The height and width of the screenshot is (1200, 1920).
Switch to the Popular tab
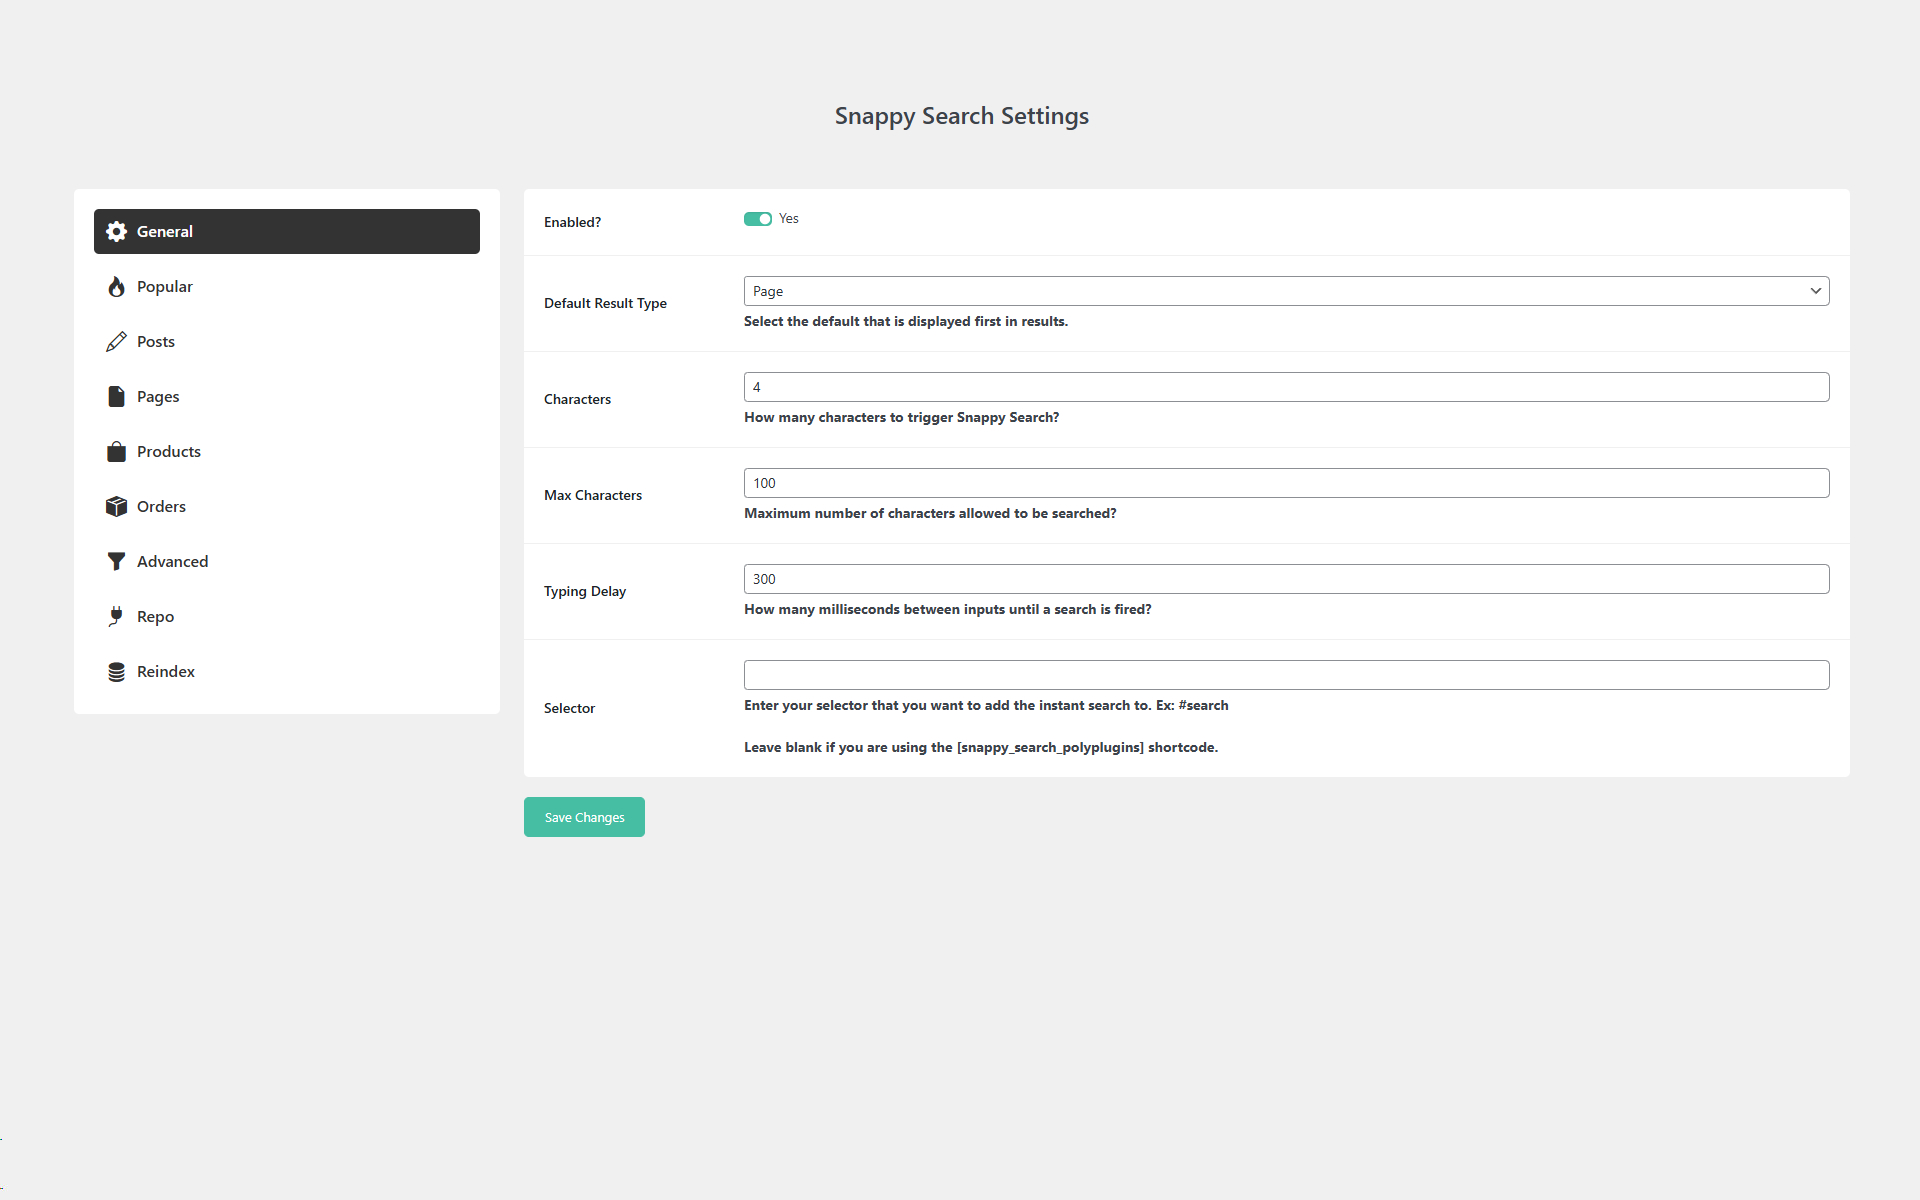tap(287, 286)
